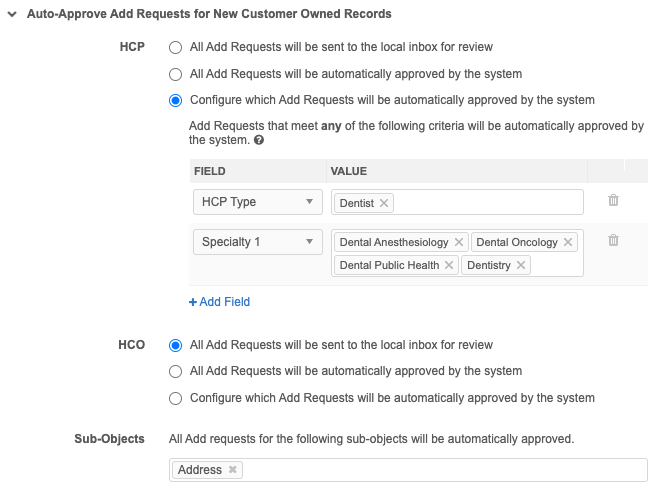Collapse the Auto-Approve Add Requests section

pyautogui.click(x=12, y=14)
